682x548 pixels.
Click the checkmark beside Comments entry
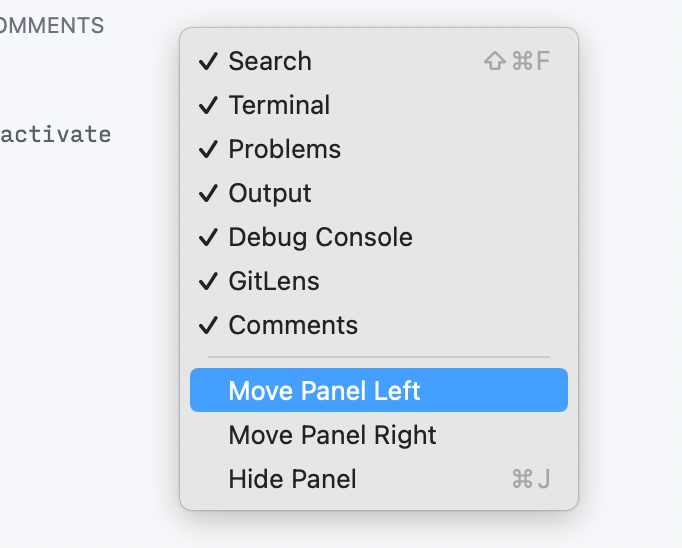click(x=208, y=326)
